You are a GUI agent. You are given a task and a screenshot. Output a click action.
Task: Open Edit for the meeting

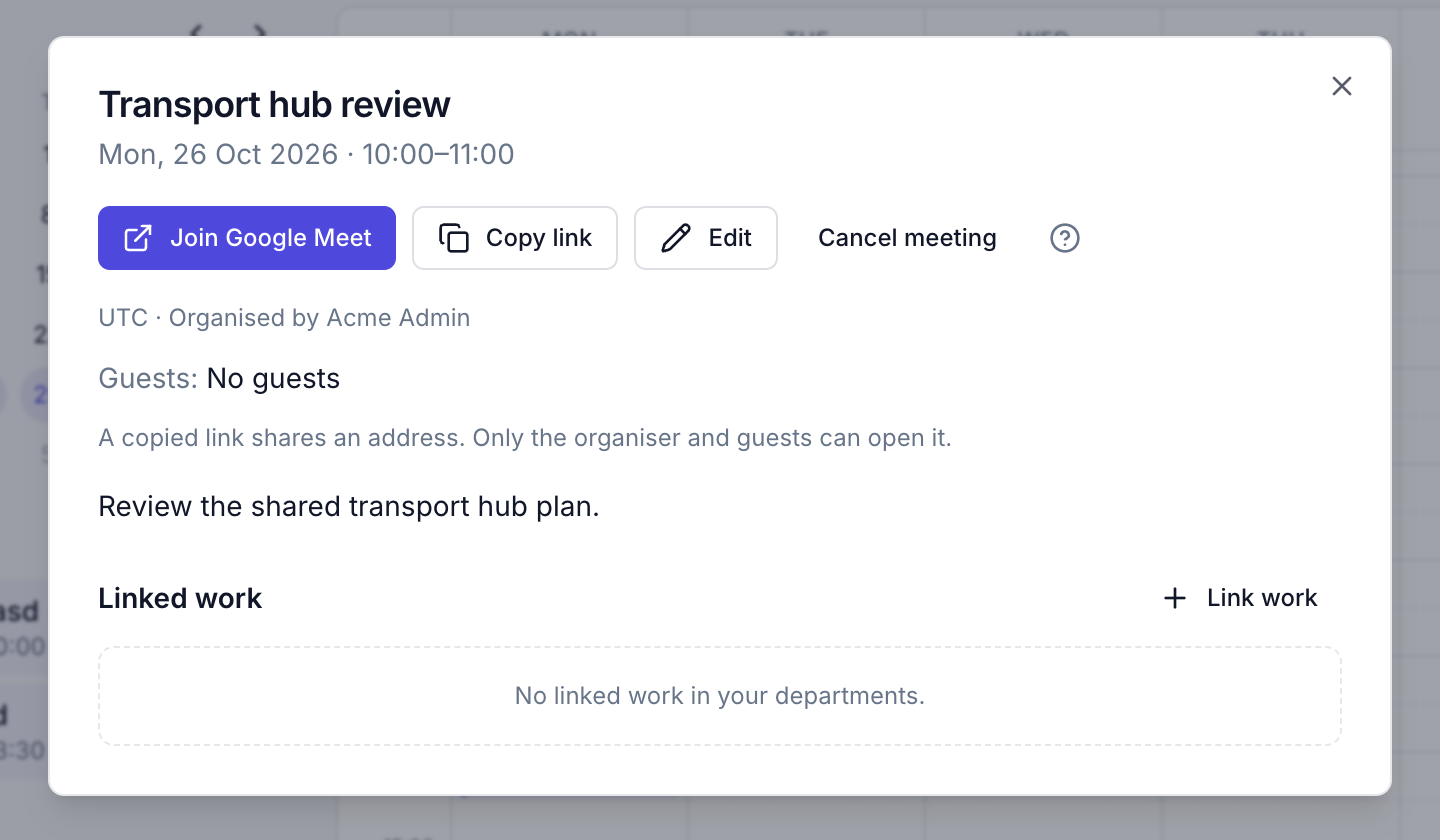(x=706, y=238)
